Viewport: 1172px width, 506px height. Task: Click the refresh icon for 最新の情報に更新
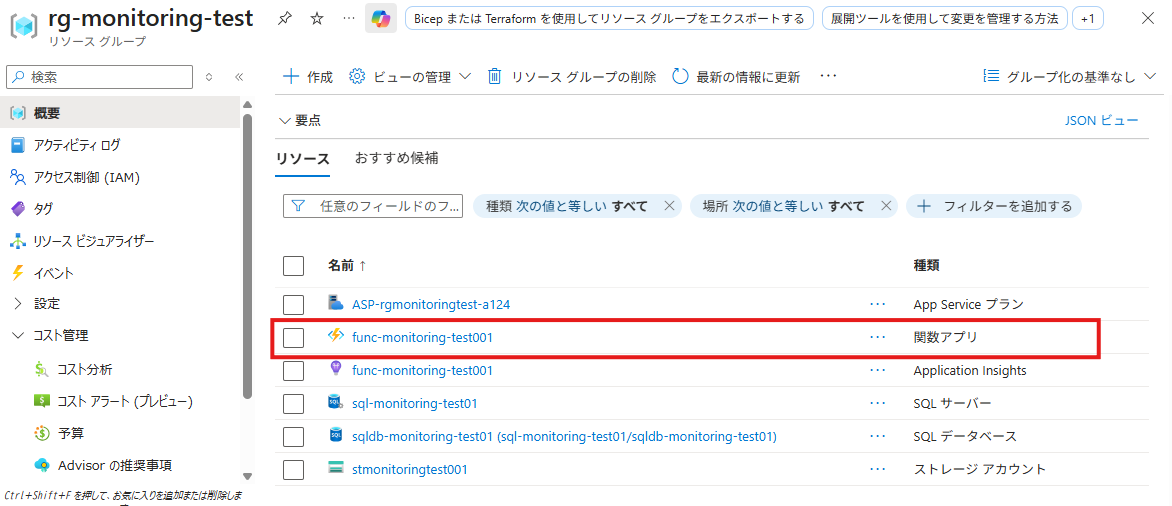pos(681,77)
